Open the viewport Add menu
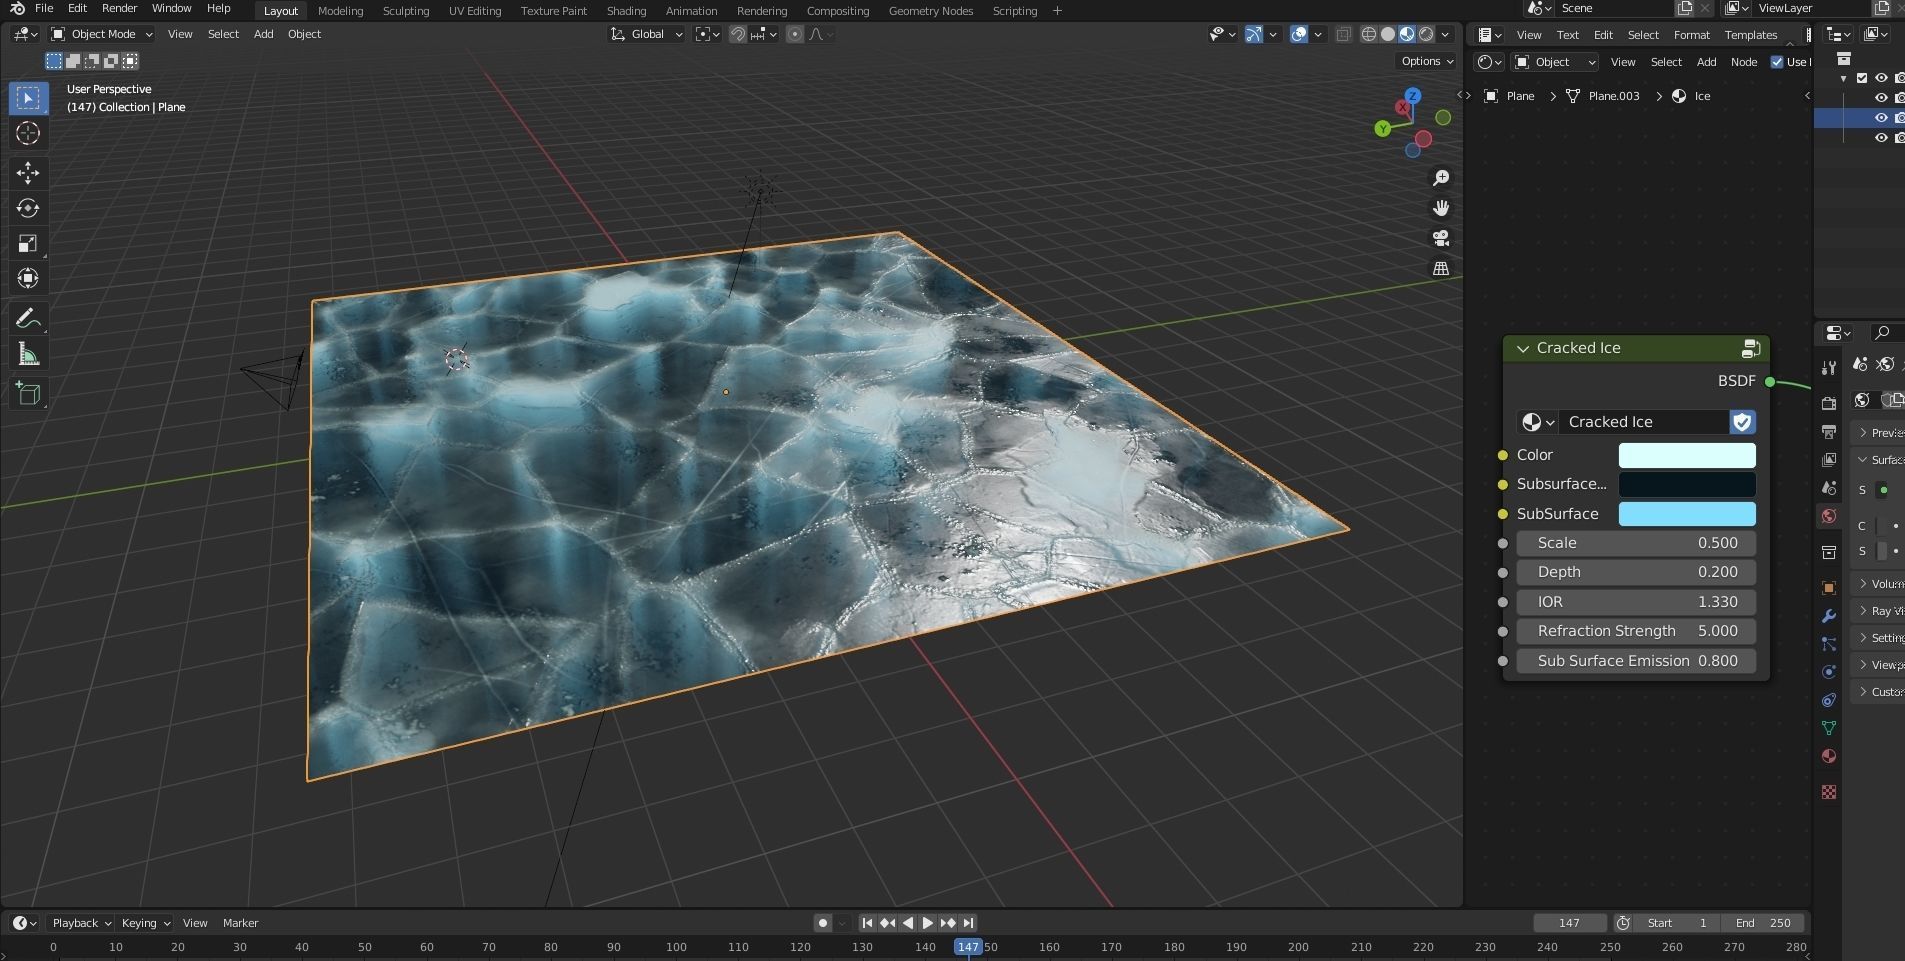The image size is (1905, 961). pyautogui.click(x=263, y=34)
